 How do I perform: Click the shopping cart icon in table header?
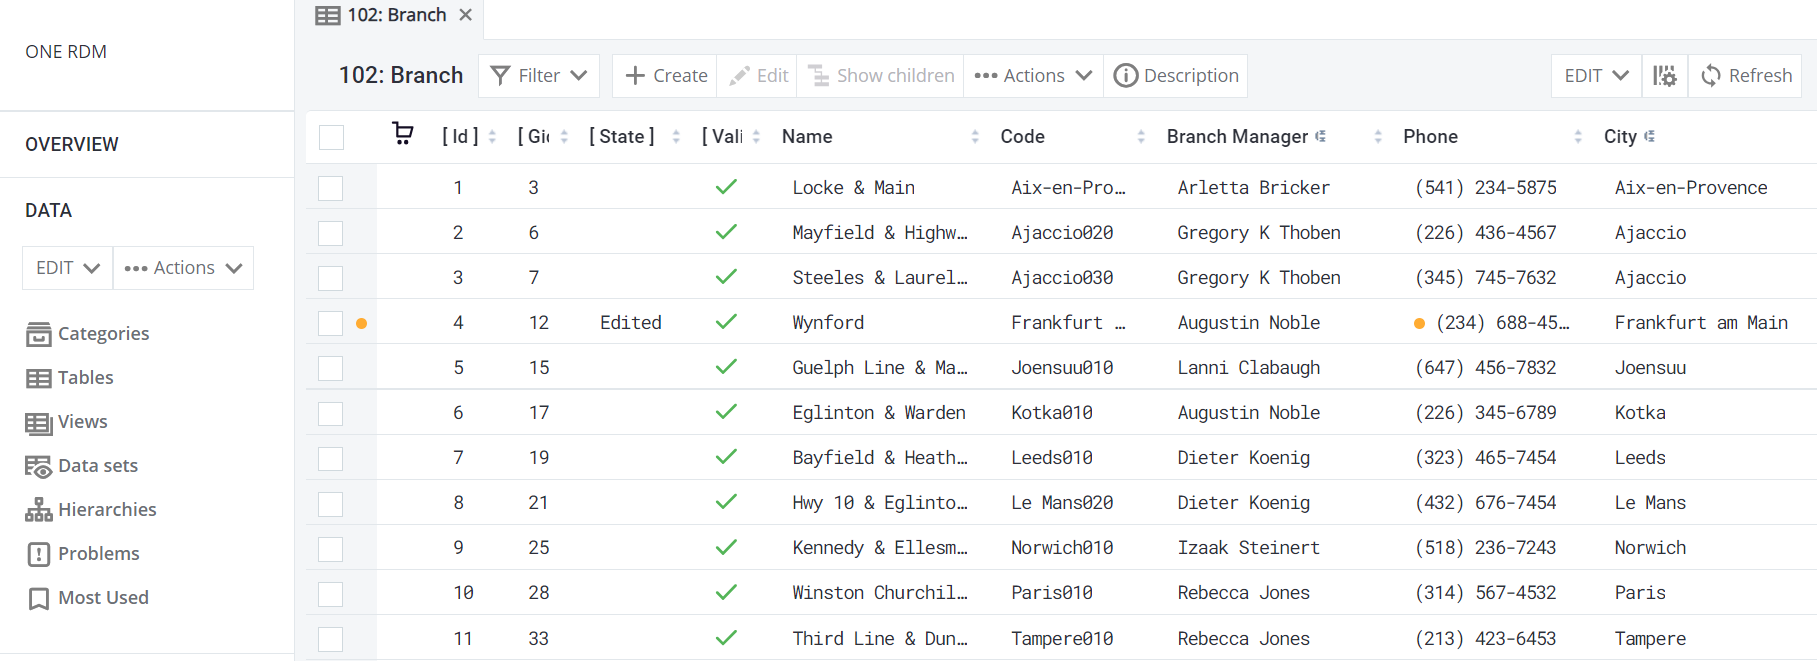click(x=402, y=134)
